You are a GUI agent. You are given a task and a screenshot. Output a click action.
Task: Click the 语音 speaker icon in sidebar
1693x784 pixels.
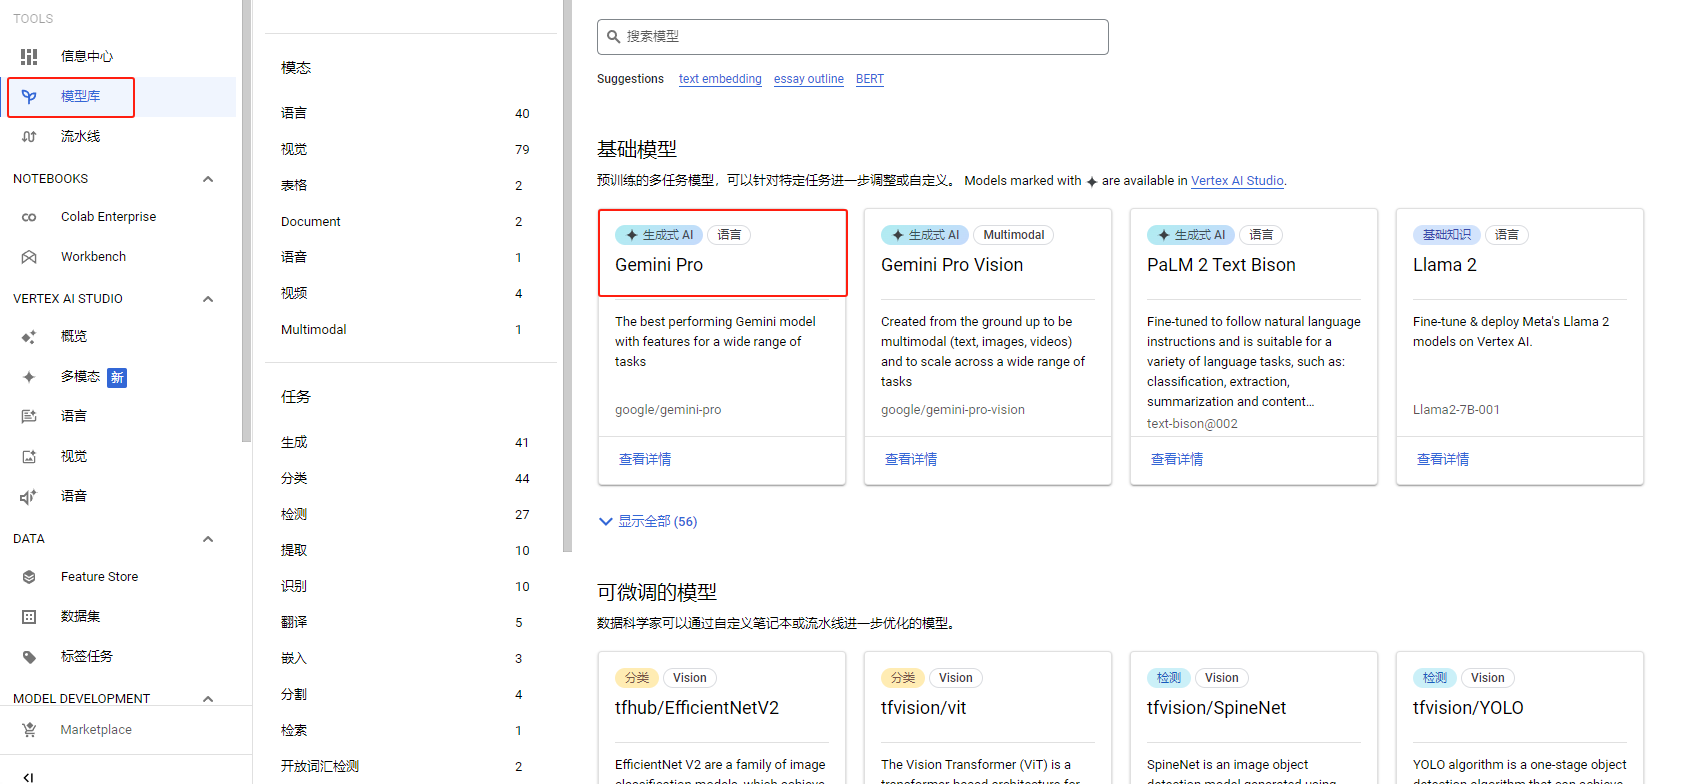(29, 497)
